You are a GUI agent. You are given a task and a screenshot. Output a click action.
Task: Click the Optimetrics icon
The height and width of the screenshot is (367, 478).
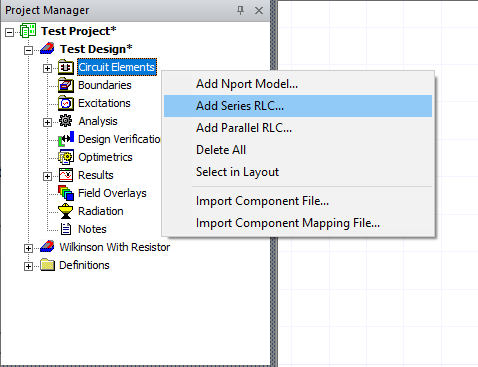pyautogui.click(x=66, y=157)
